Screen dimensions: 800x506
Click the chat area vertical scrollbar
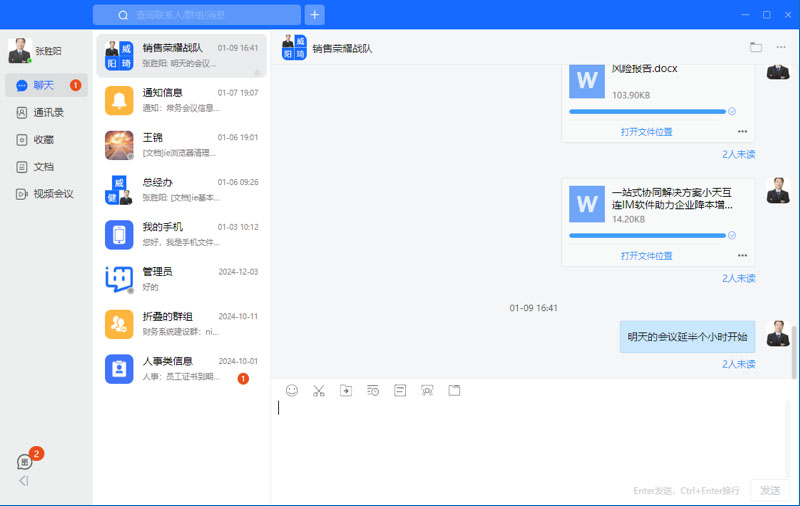coord(795,350)
